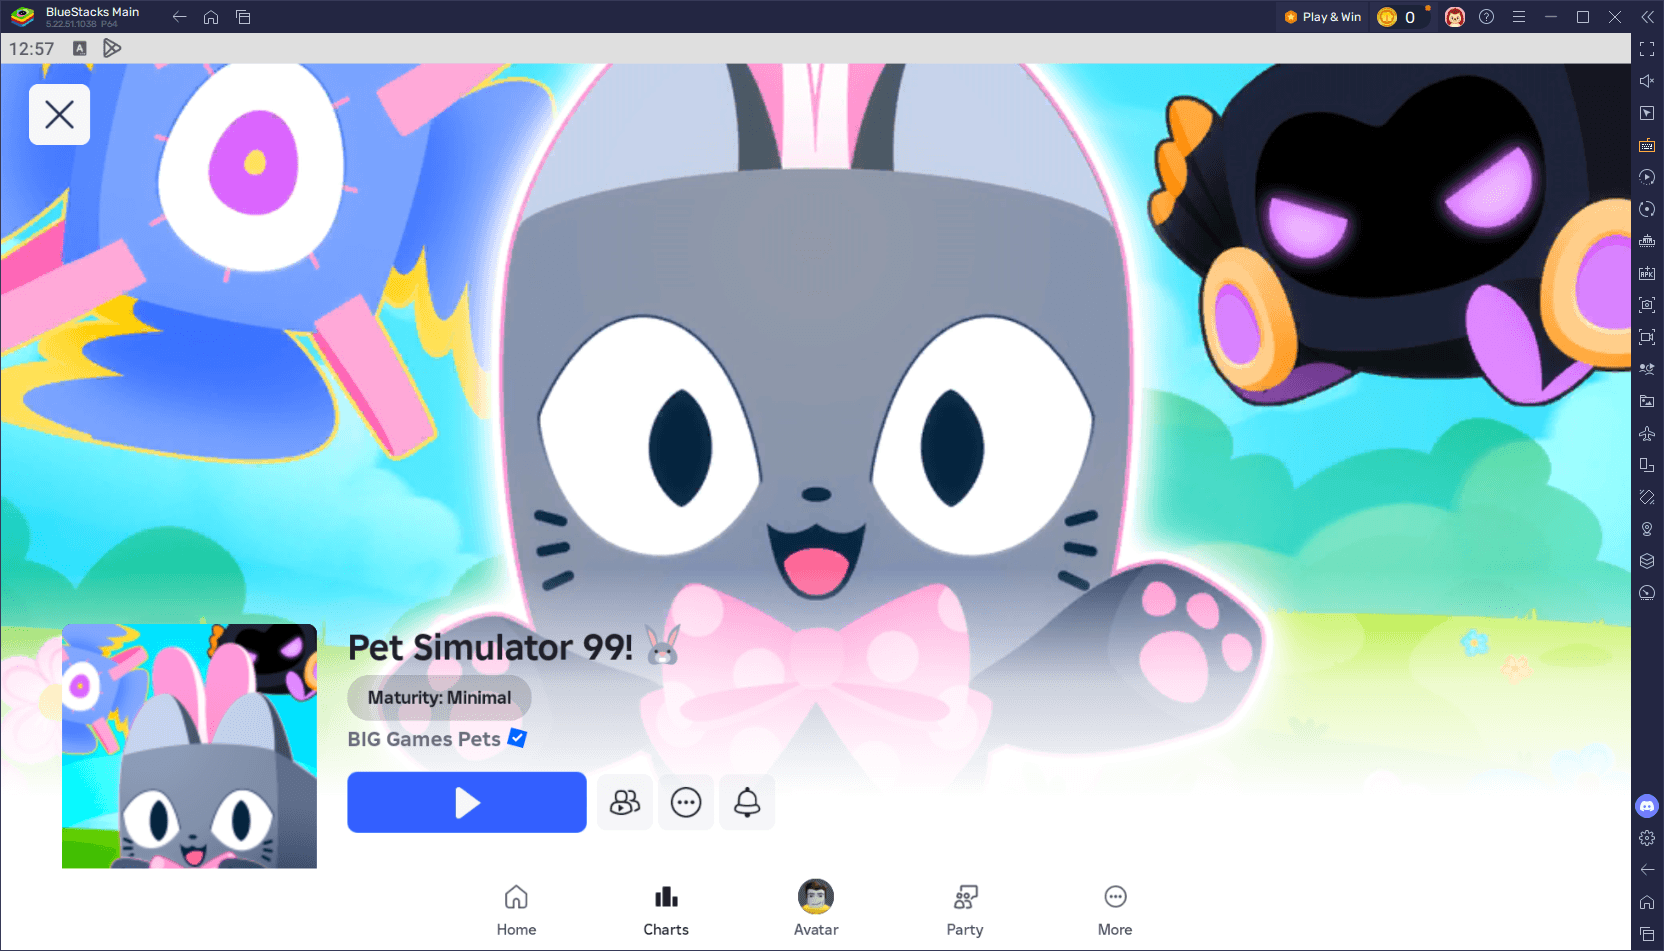Viewport: 1664px width, 951px height.
Task: Open recent apps in the side toolbar
Action: pyautogui.click(x=1647, y=934)
